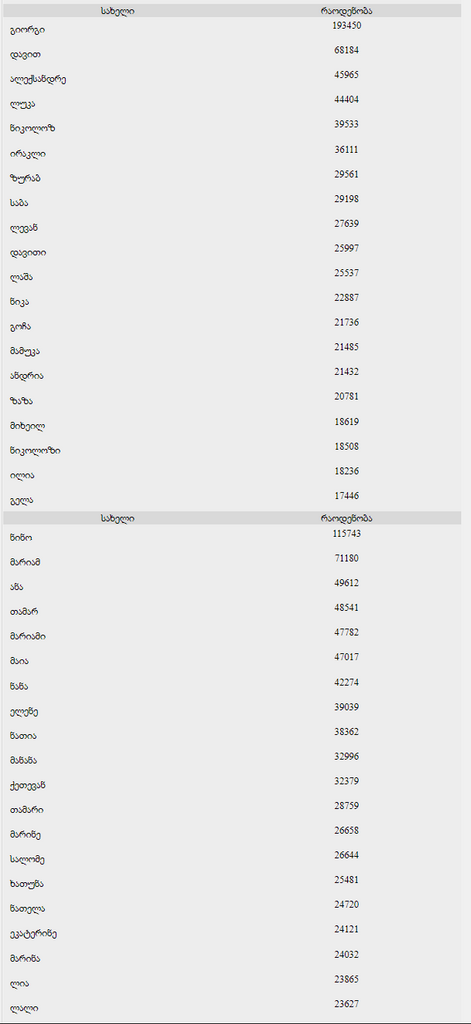Click the სახელი header of the top table

(x=118, y=11)
